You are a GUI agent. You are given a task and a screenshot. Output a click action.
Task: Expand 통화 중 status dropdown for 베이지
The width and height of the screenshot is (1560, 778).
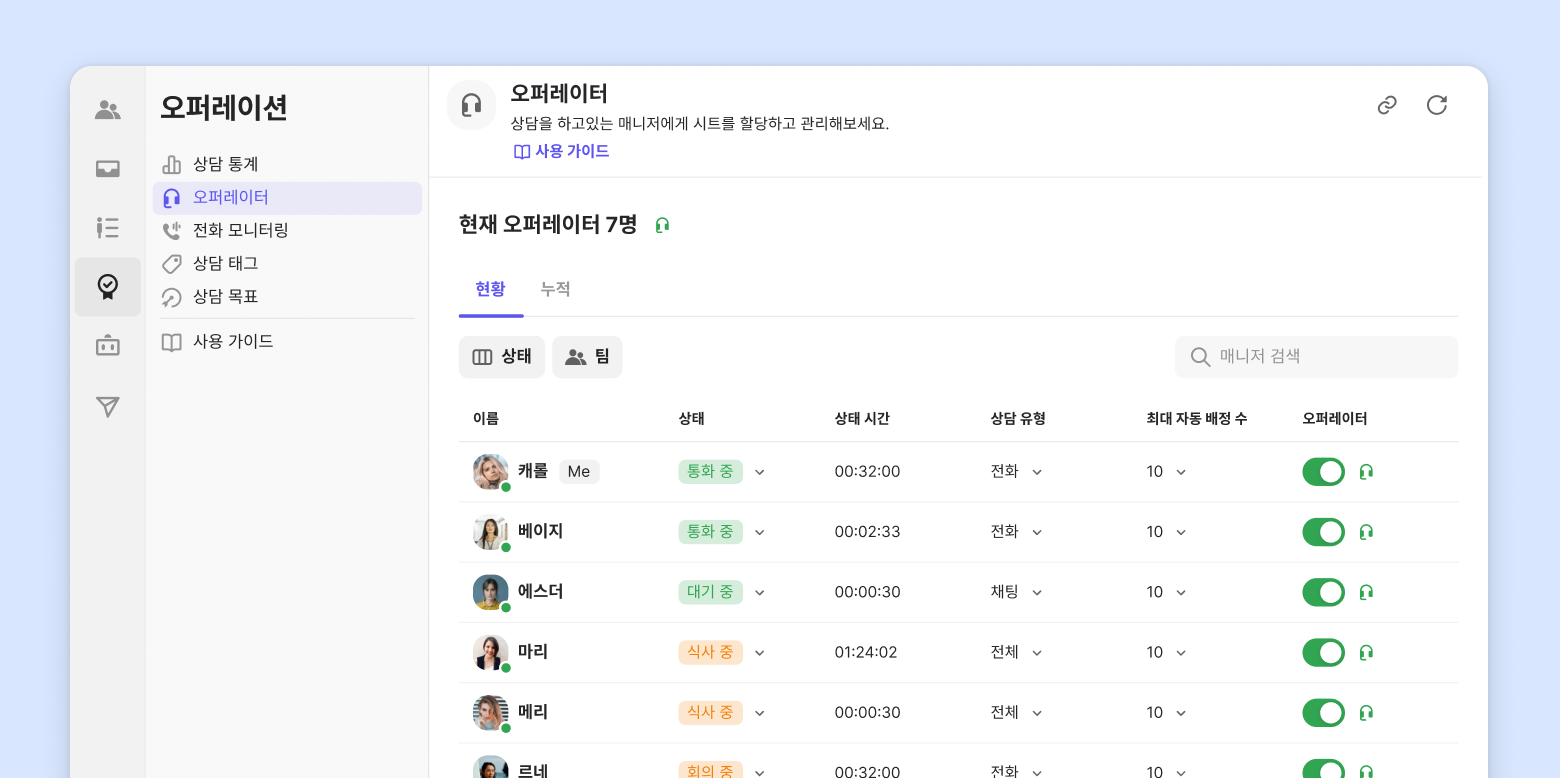point(759,532)
